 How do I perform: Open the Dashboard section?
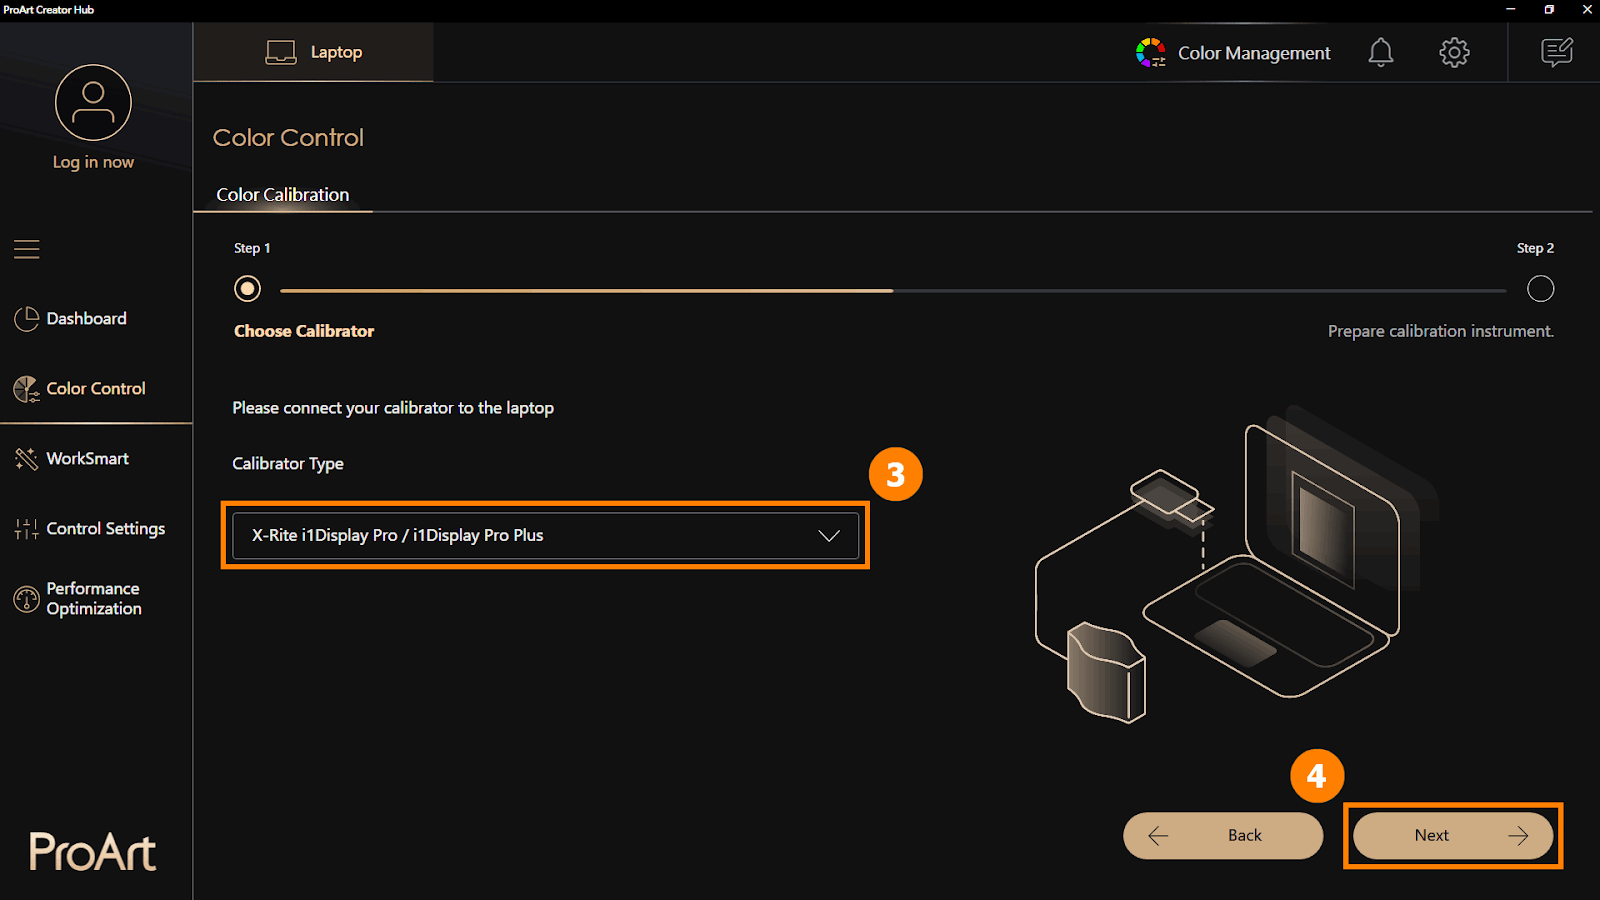point(86,319)
